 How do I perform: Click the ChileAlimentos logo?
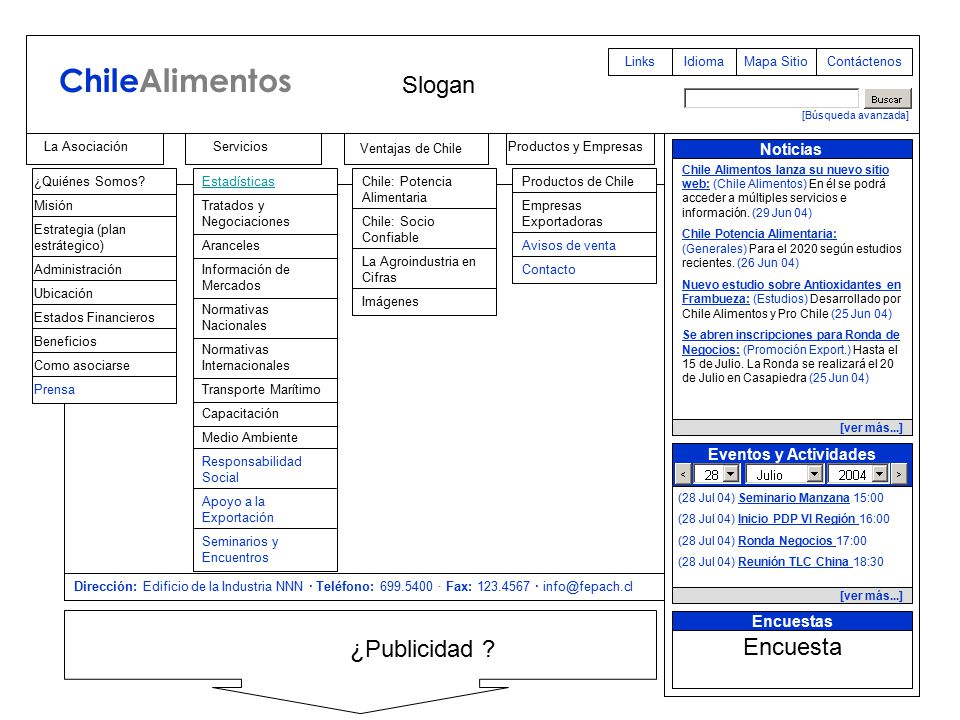point(175,81)
